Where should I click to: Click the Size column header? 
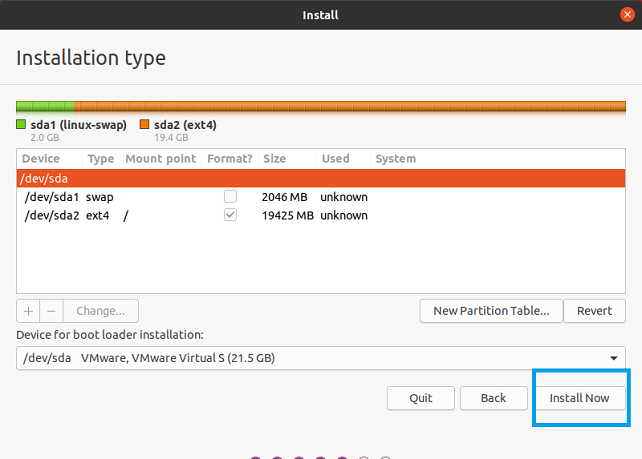[274, 159]
